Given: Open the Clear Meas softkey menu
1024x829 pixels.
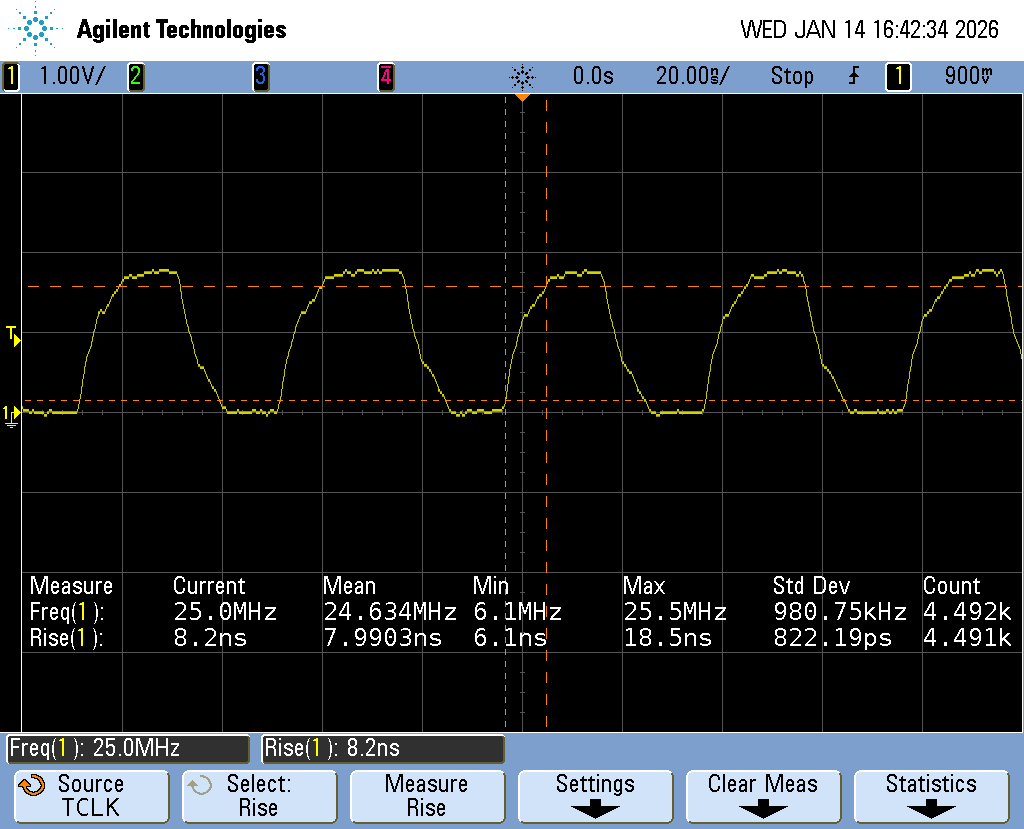Looking at the screenshot, I should (x=762, y=796).
